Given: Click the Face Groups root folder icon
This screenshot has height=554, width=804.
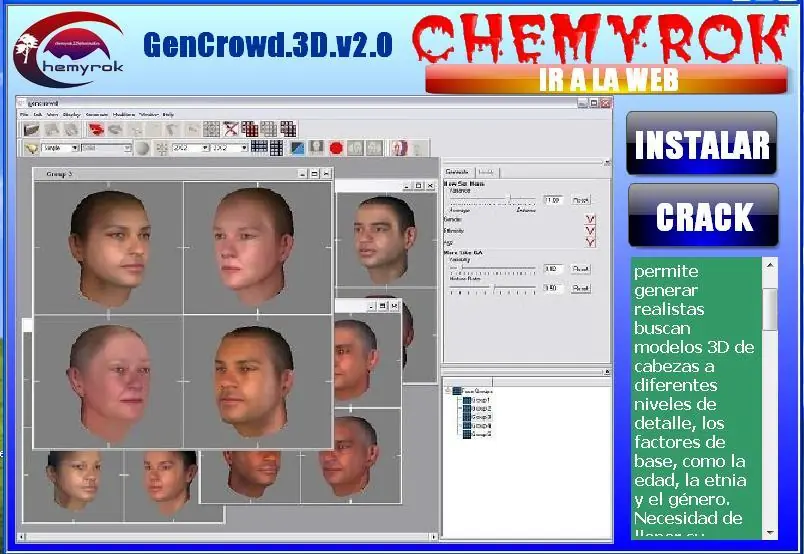Looking at the screenshot, I should tap(456, 391).
